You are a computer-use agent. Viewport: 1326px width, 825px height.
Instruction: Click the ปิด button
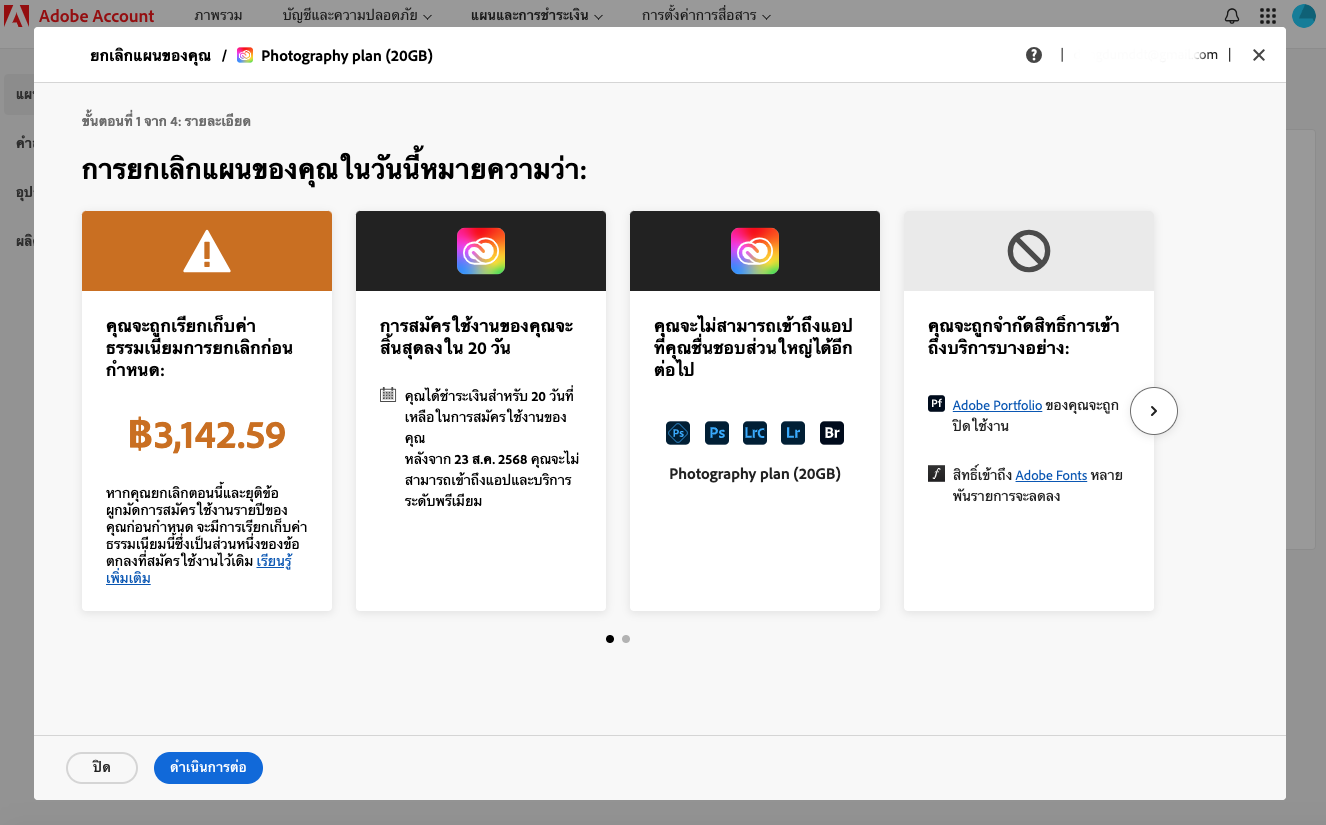[x=102, y=767]
